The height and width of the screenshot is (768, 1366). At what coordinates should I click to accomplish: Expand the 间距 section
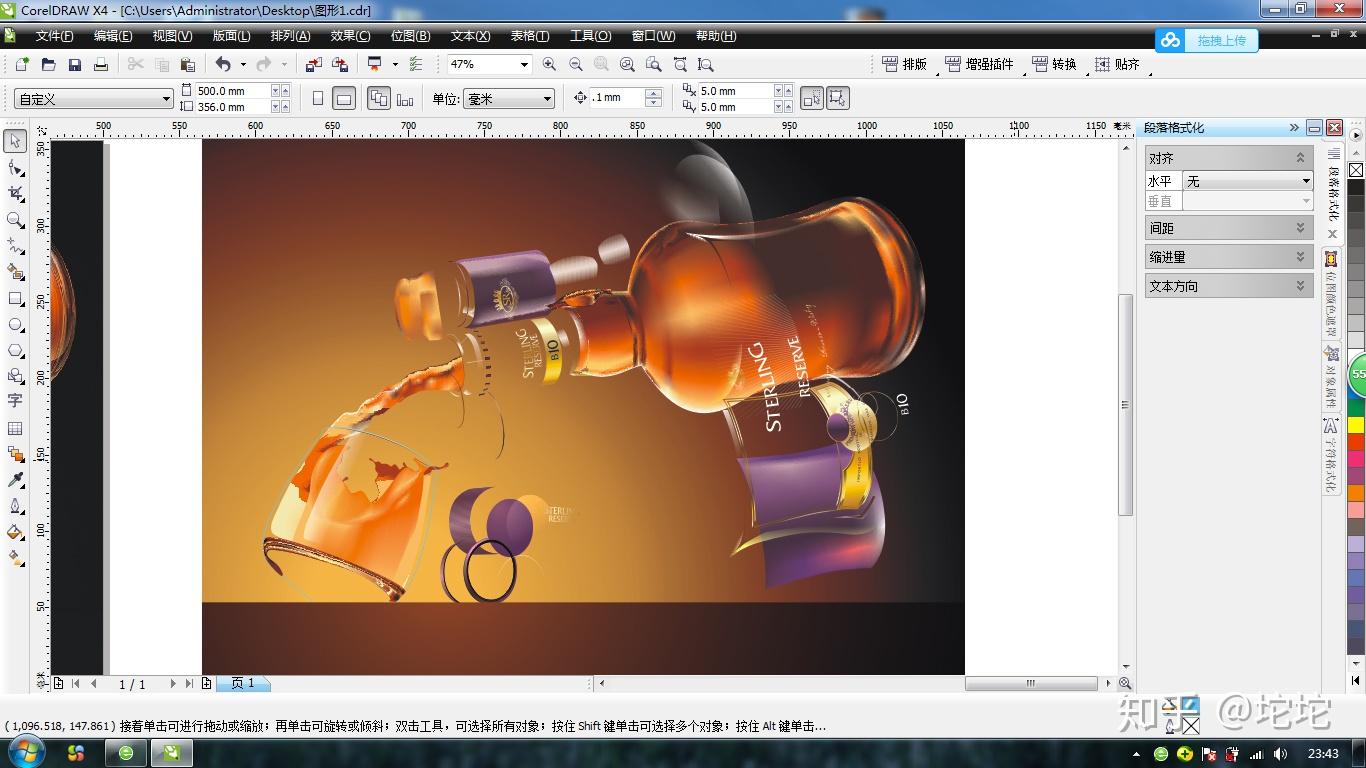[1300, 228]
